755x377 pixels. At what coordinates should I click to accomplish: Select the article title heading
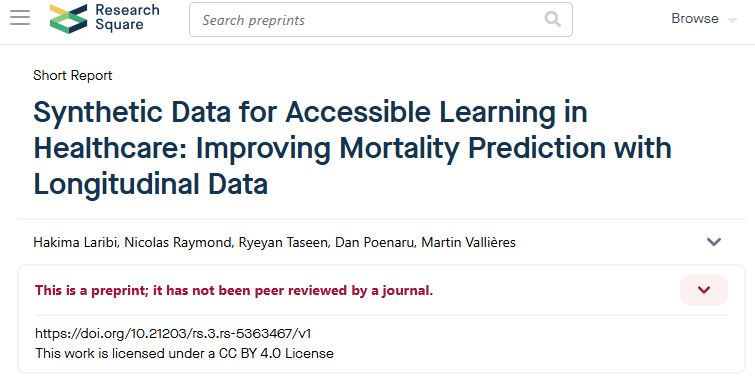[x=352, y=148]
